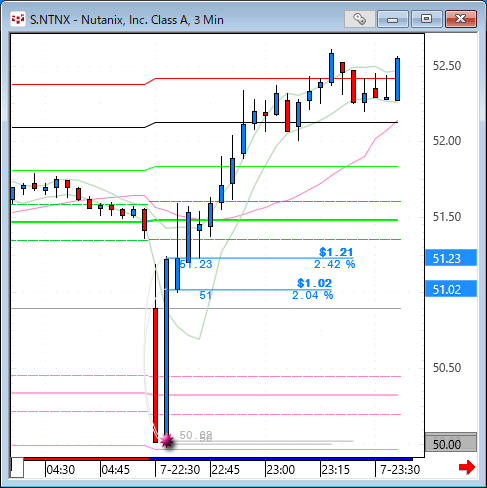
Task: Click the 50.50 price scale value
Action: pos(447,368)
